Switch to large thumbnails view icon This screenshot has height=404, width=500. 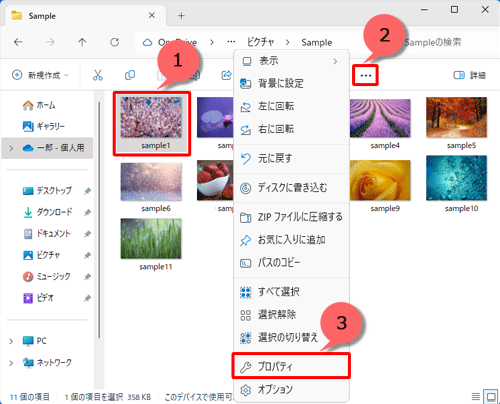[491, 396]
